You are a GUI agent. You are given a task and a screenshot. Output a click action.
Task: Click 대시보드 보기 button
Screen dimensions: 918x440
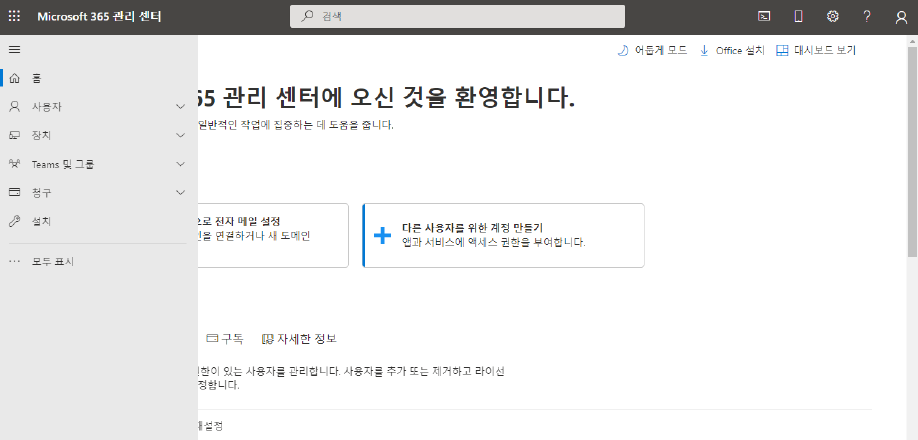coord(816,50)
